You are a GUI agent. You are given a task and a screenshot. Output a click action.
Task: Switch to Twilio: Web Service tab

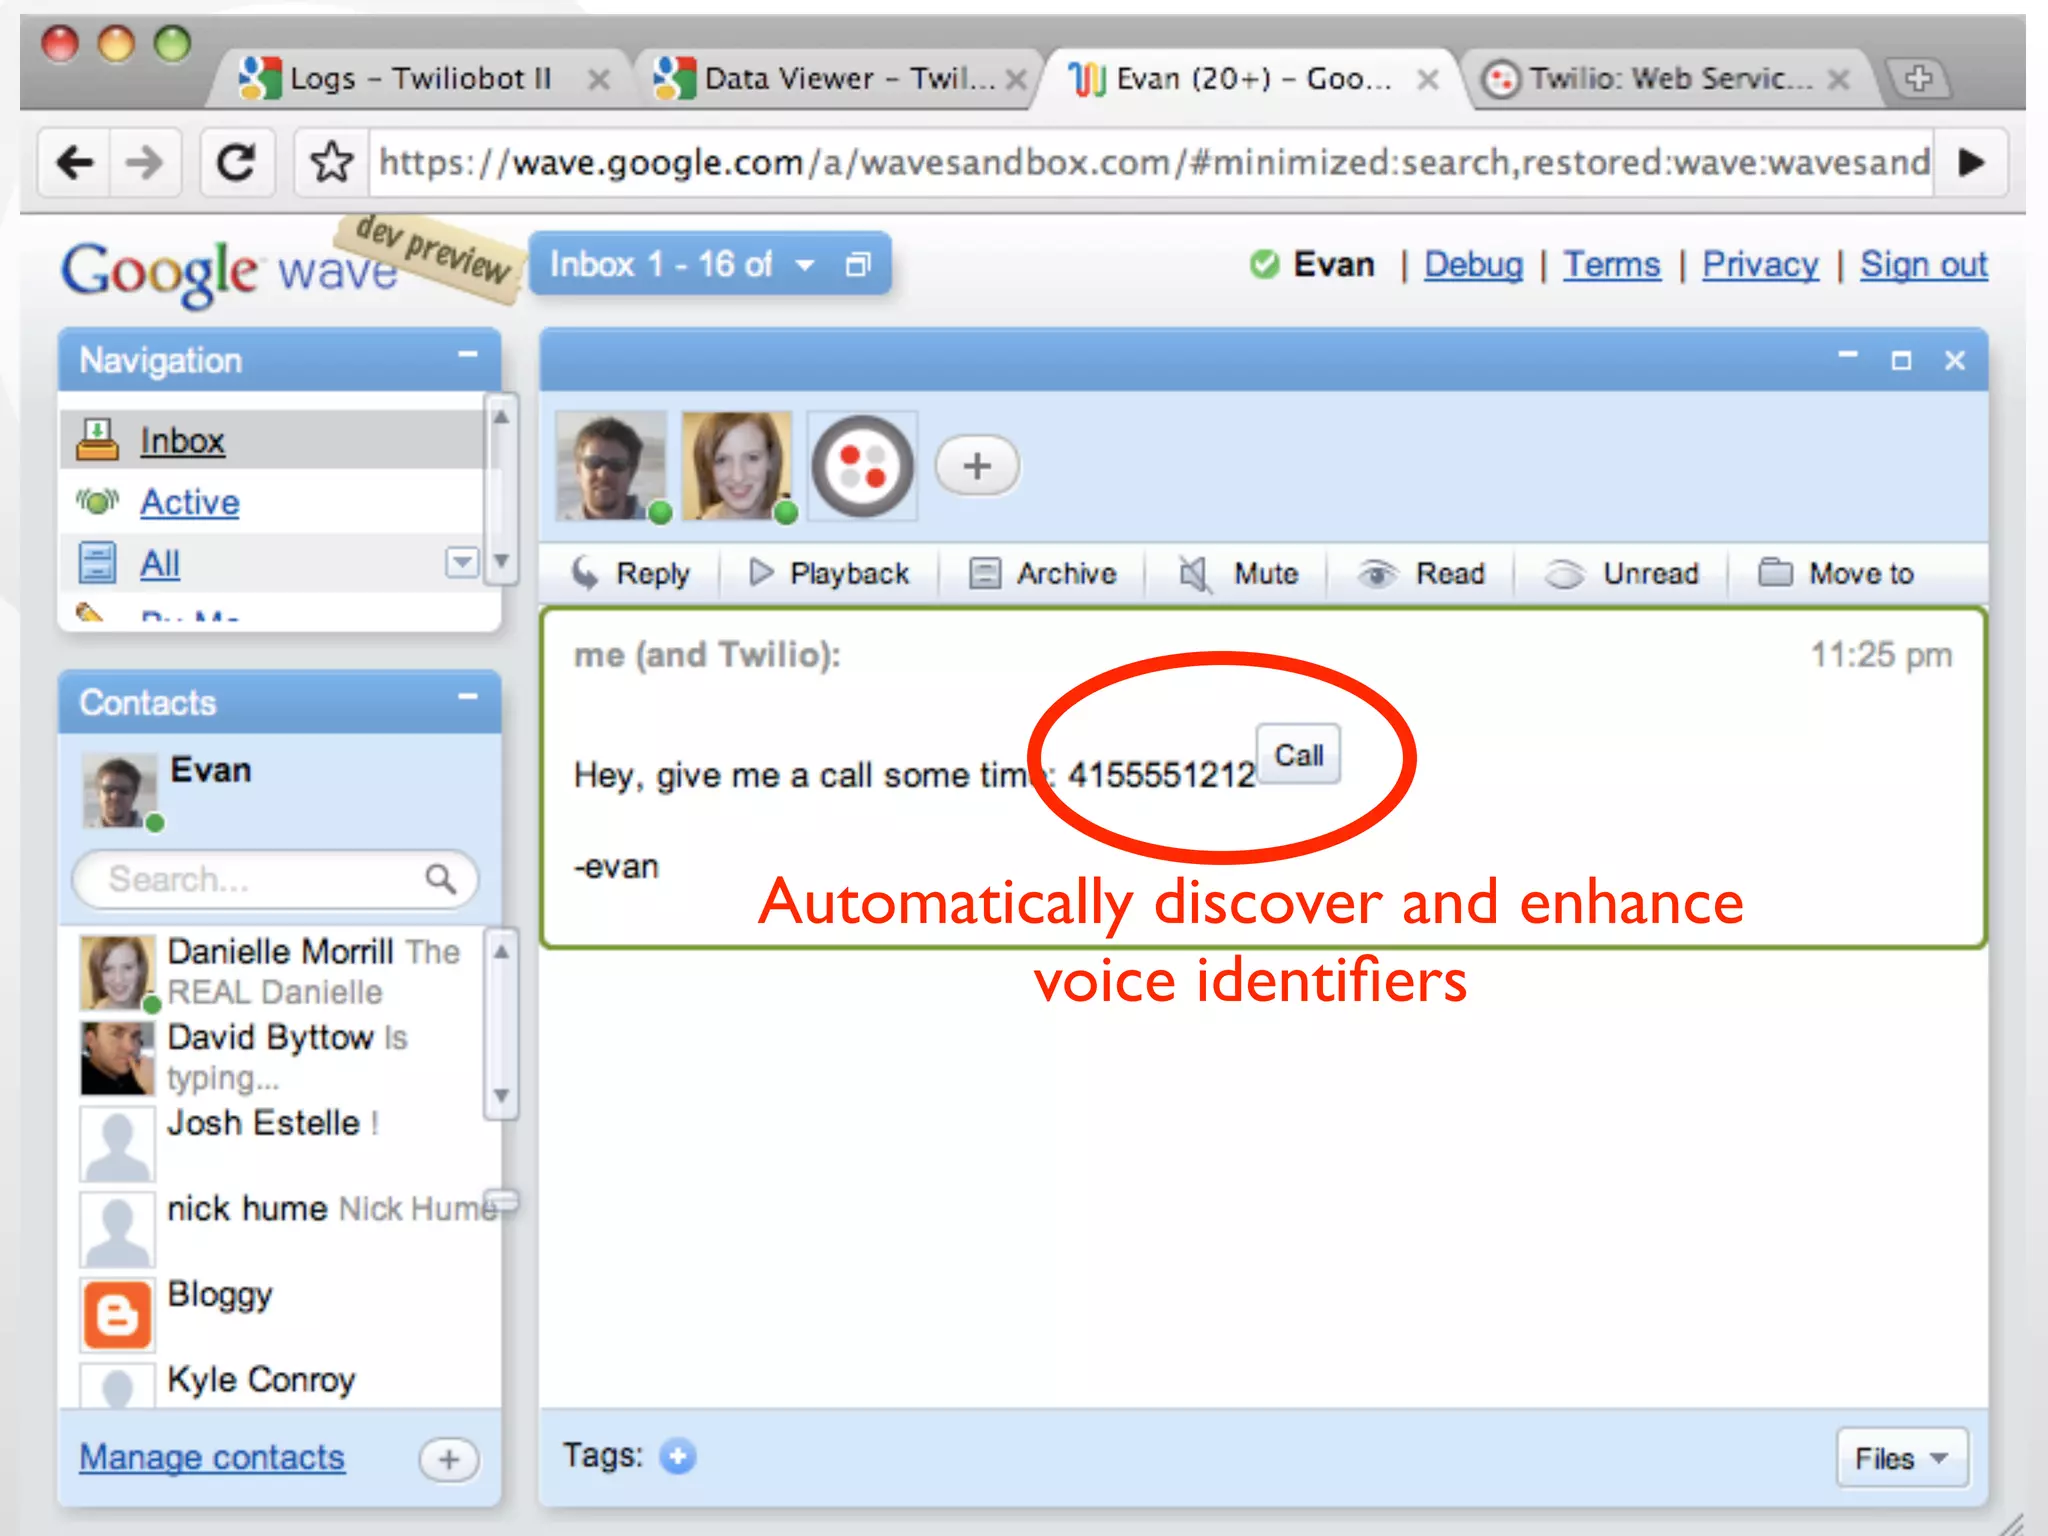click(1670, 78)
